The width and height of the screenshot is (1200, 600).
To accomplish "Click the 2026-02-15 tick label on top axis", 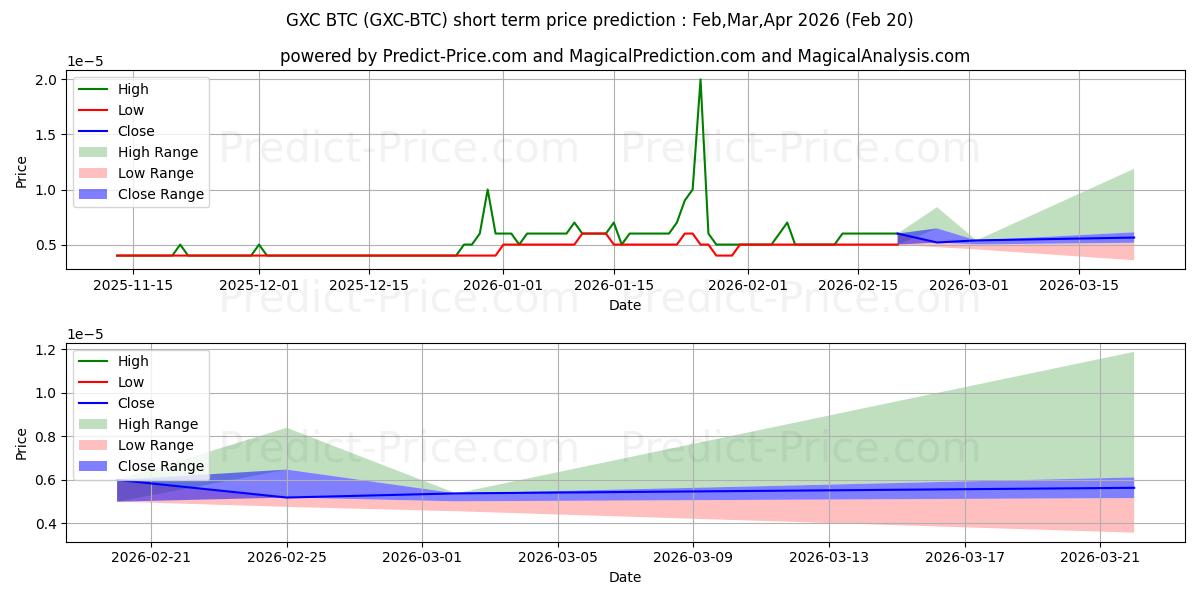I will coord(858,284).
